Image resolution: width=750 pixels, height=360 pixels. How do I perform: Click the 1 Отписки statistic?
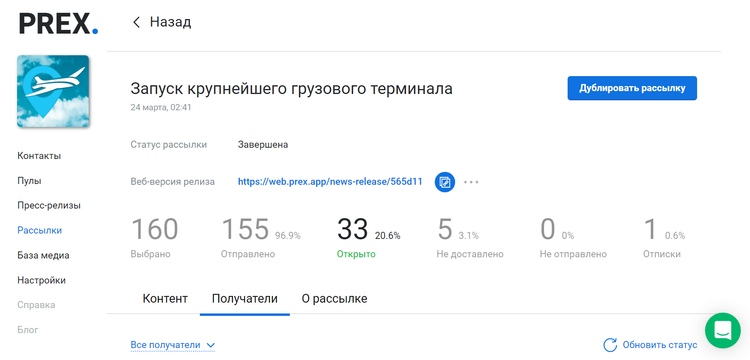click(x=664, y=237)
